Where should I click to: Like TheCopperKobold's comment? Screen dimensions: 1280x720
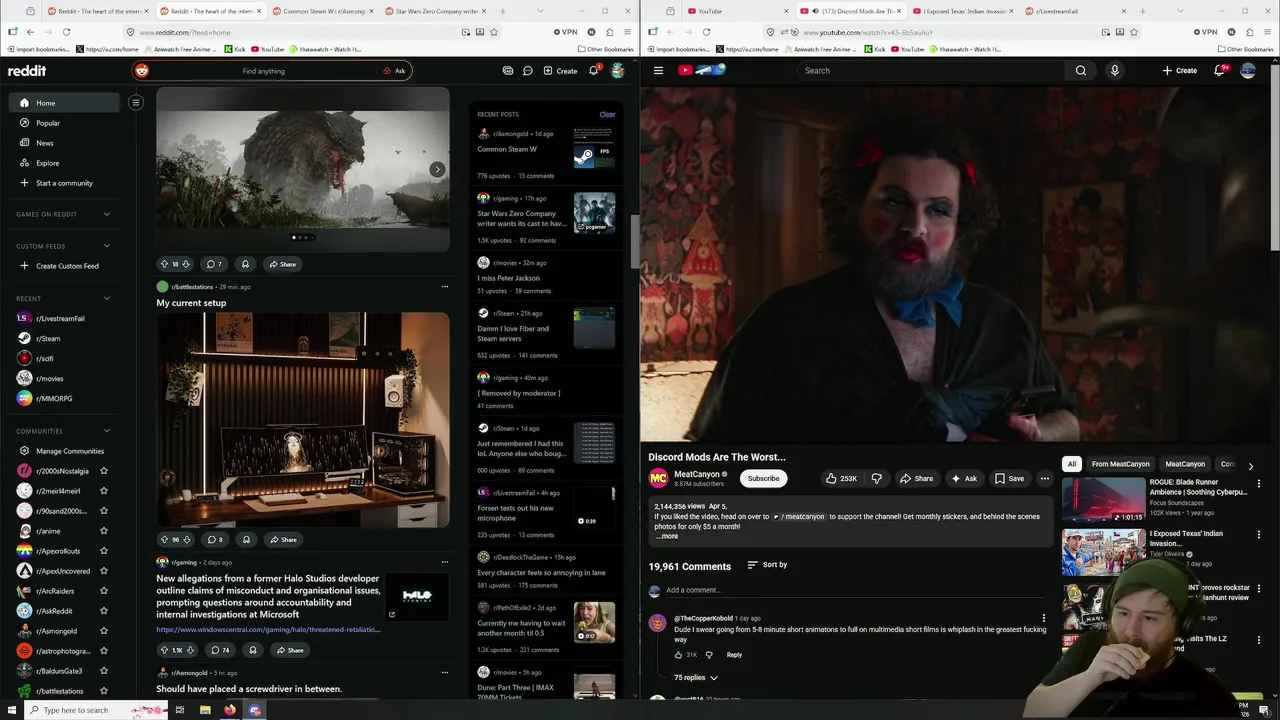[679, 655]
